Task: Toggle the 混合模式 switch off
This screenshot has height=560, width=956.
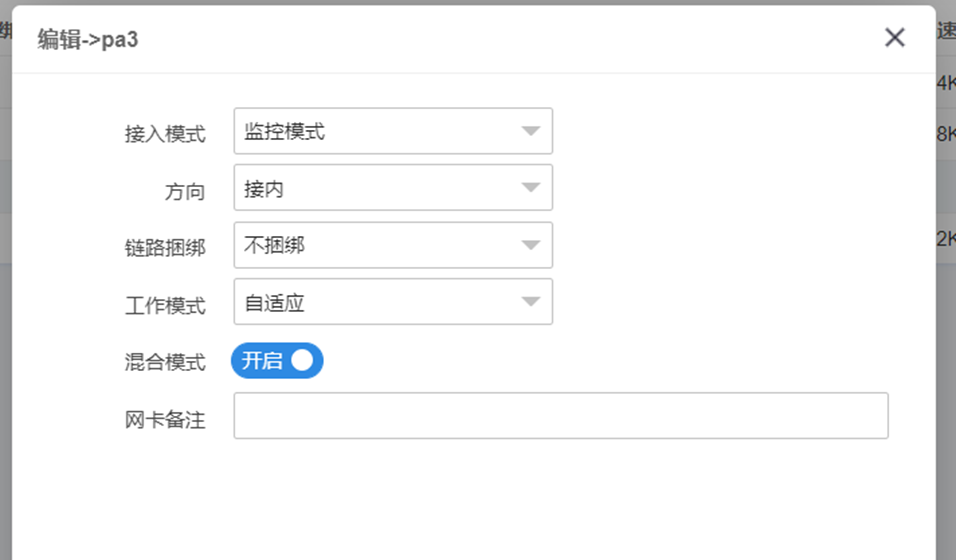Action: tap(277, 361)
